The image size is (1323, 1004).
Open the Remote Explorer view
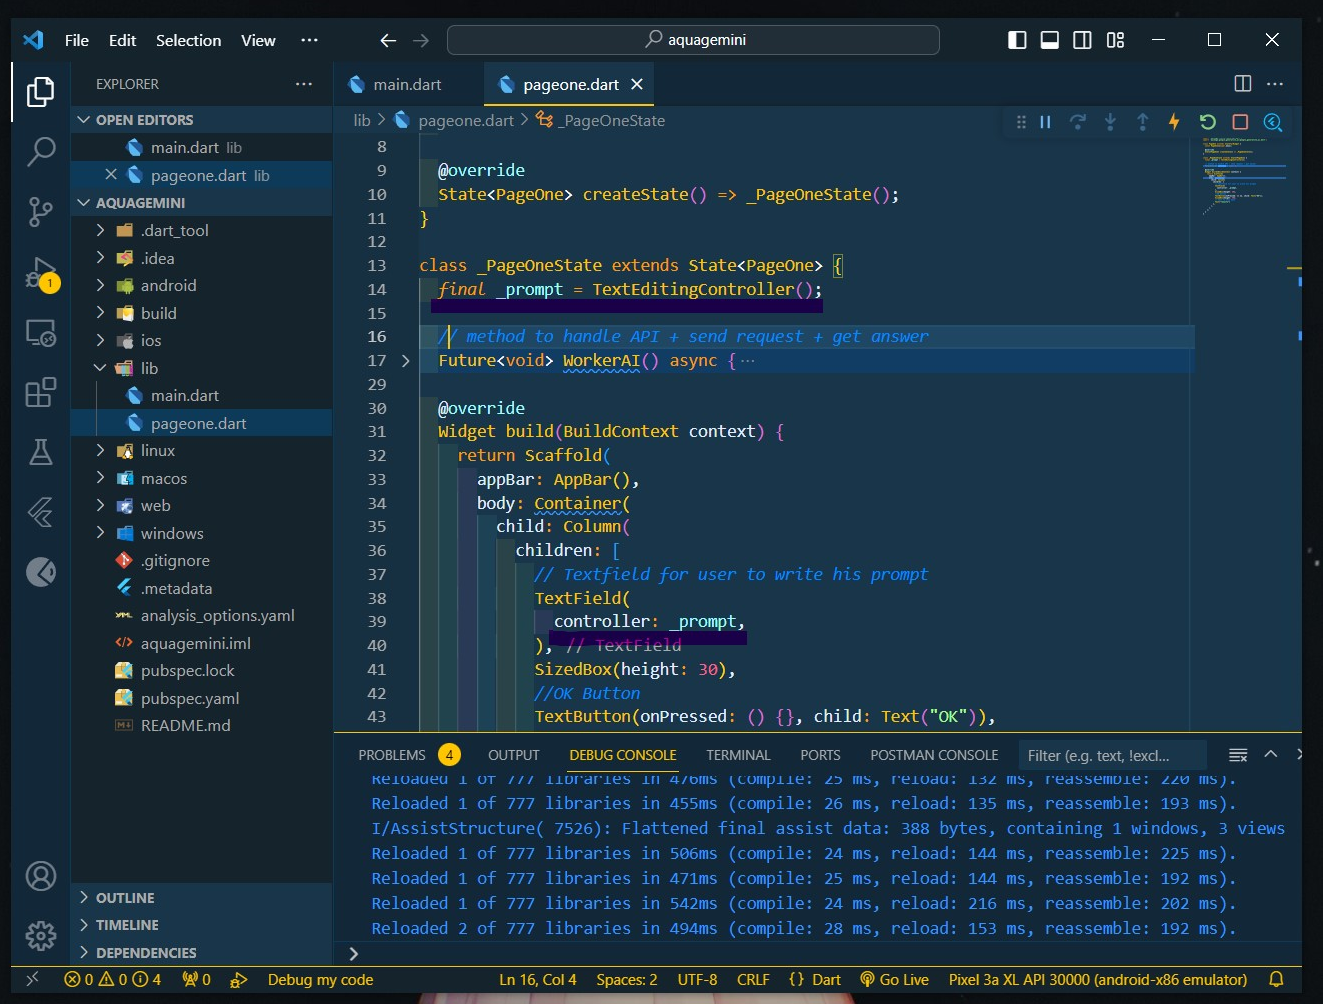point(40,333)
